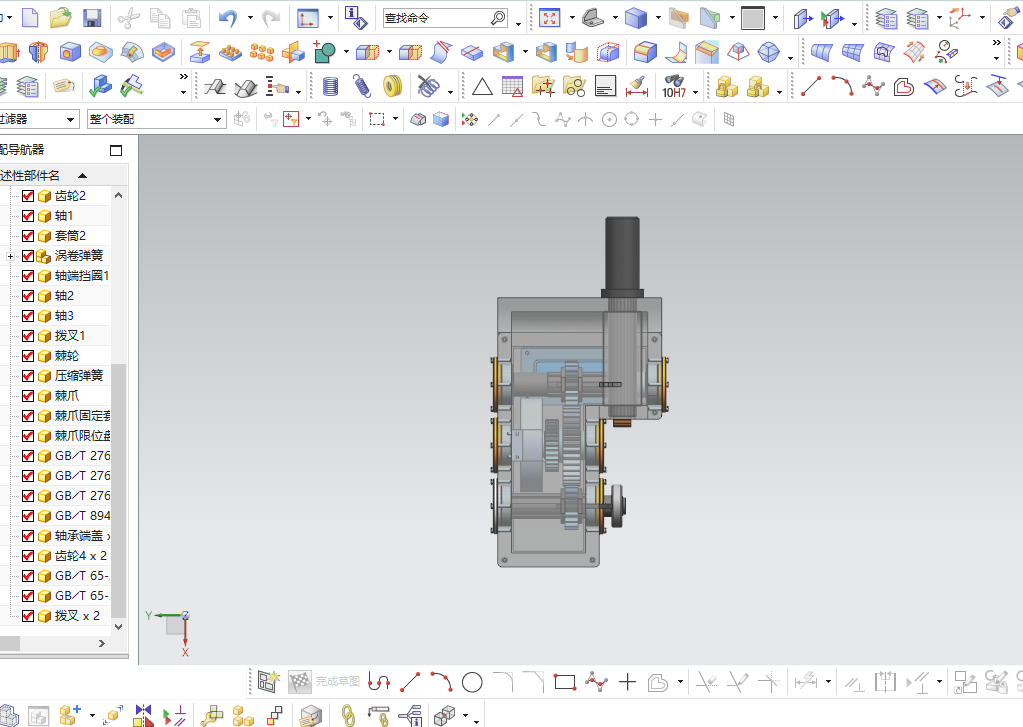This screenshot has height=727, width=1023.
Task: Click the Save floppy disk icon
Action: point(92,17)
